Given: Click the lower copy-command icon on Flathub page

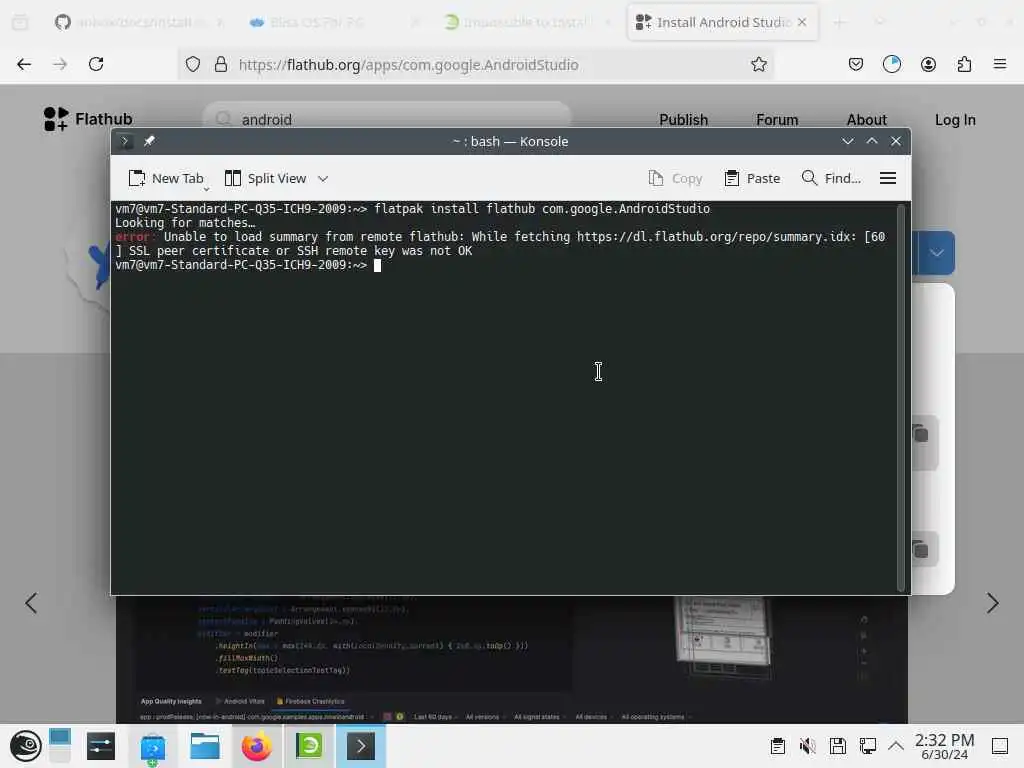Looking at the screenshot, I should coord(921,550).
